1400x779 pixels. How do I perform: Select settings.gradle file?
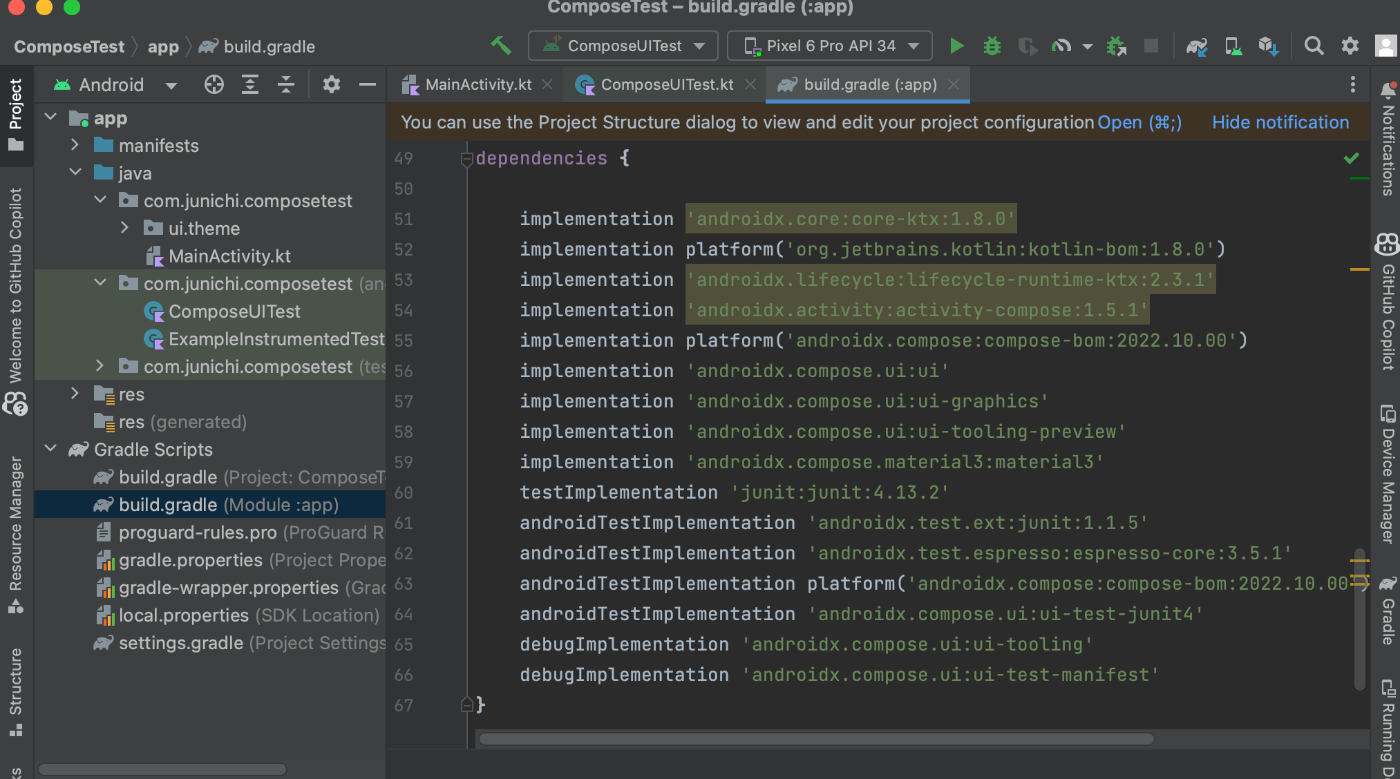(238, 643)
